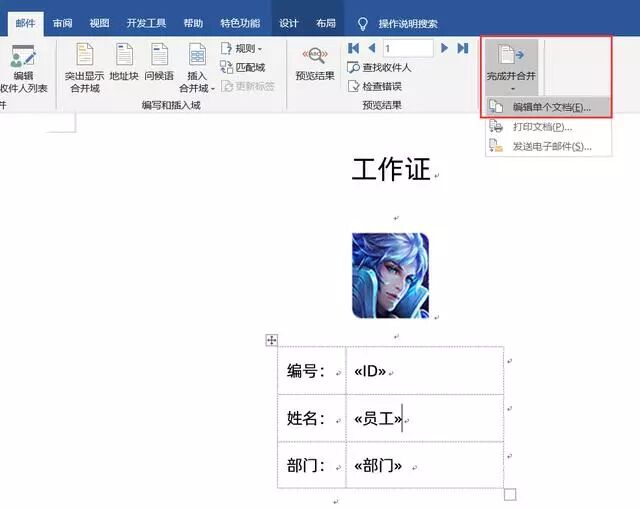Insert an Address Block

[124, 62]
